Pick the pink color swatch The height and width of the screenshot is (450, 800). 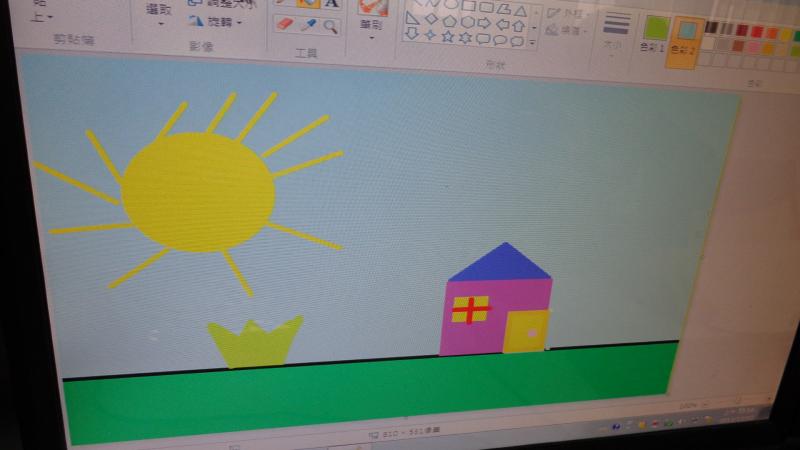754,48
